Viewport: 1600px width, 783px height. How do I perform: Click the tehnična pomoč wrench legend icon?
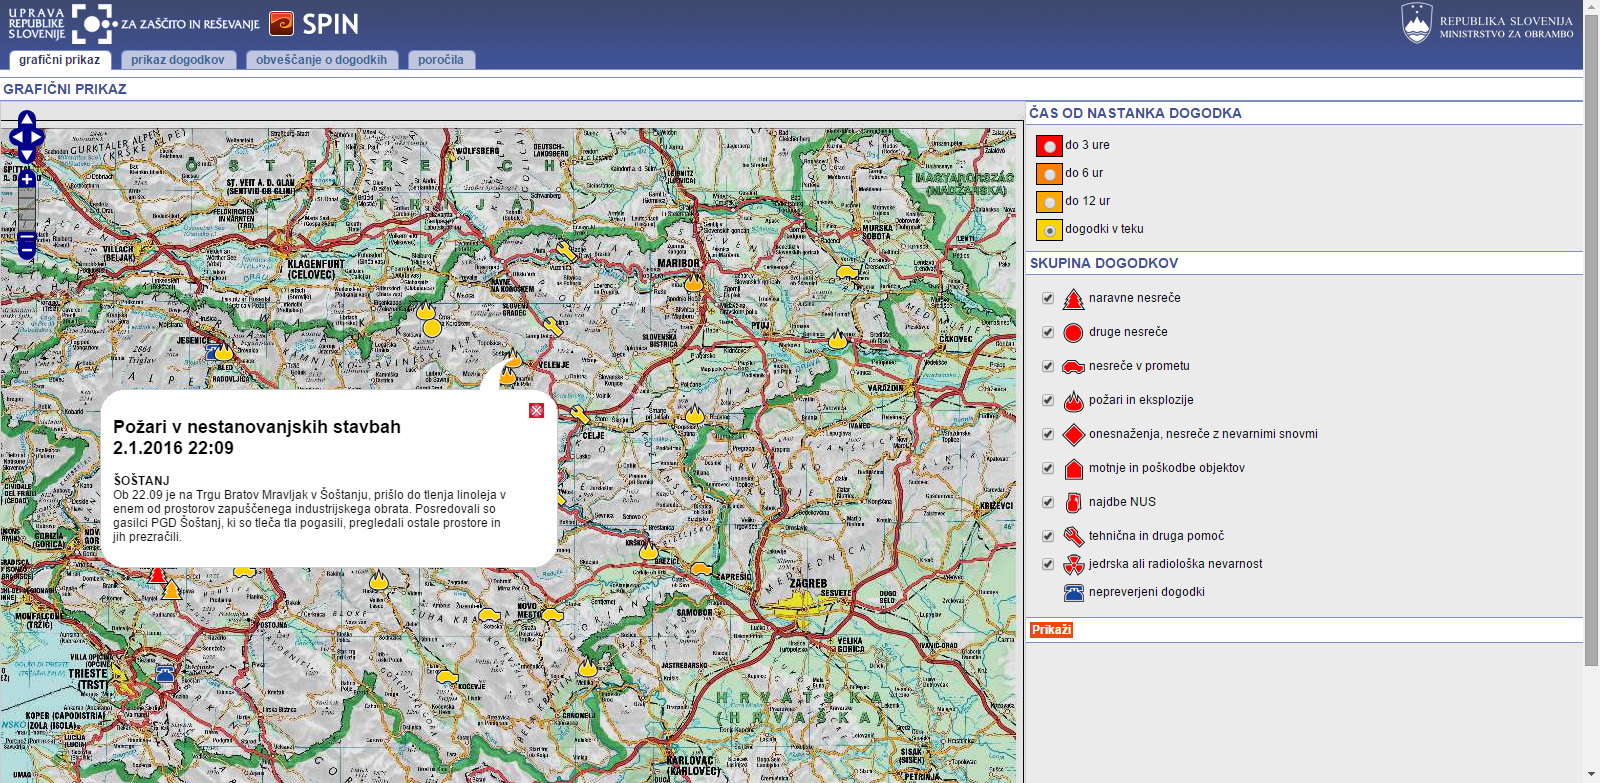[x=1073, y=537]
